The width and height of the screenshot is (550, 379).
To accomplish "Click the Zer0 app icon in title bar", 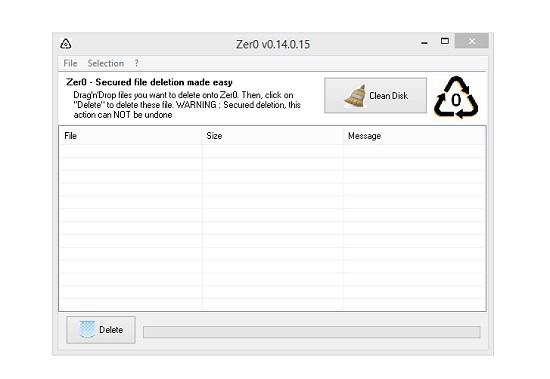I will point(66,44).
